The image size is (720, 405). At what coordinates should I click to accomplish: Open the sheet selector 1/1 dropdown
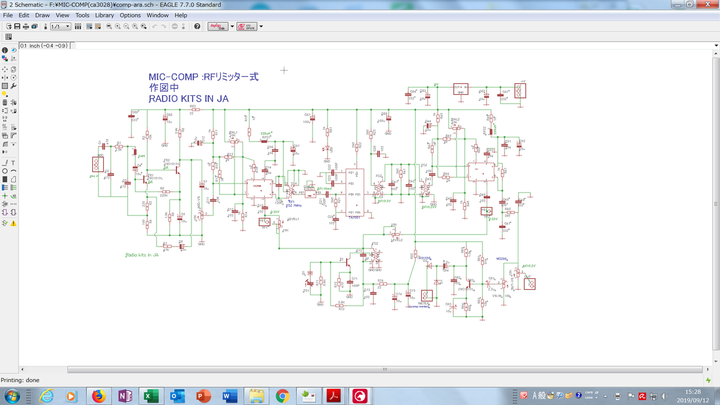[60, 26]
